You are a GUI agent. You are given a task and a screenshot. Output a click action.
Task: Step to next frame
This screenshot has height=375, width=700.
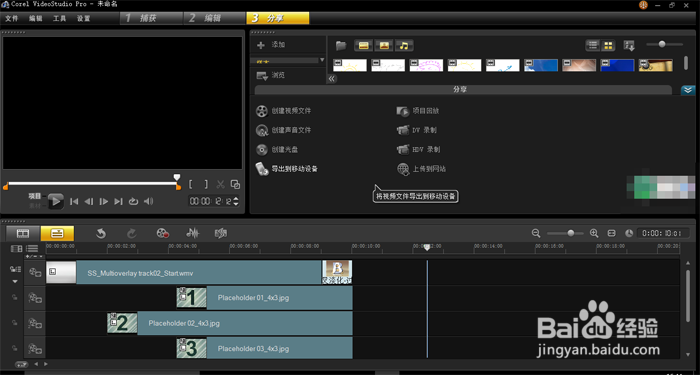(x=104, y=202)
